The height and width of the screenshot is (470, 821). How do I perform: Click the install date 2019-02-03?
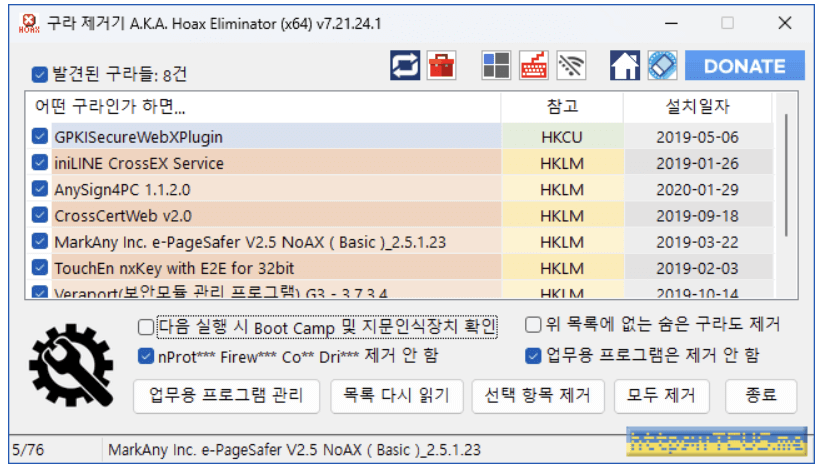pos(697,268)
